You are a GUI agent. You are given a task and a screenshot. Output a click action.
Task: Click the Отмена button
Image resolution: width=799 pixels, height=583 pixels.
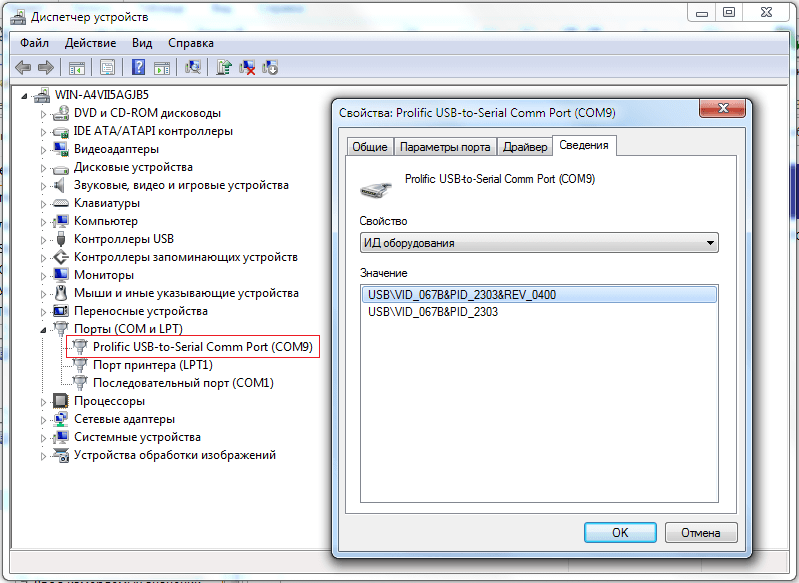701,533
